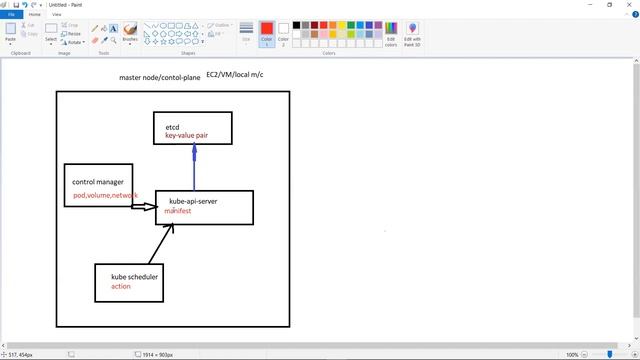Viewport: 640px width, 360px height.
Task: Choose the Triangle shape in gallery
Action: (x=196, y=26)
